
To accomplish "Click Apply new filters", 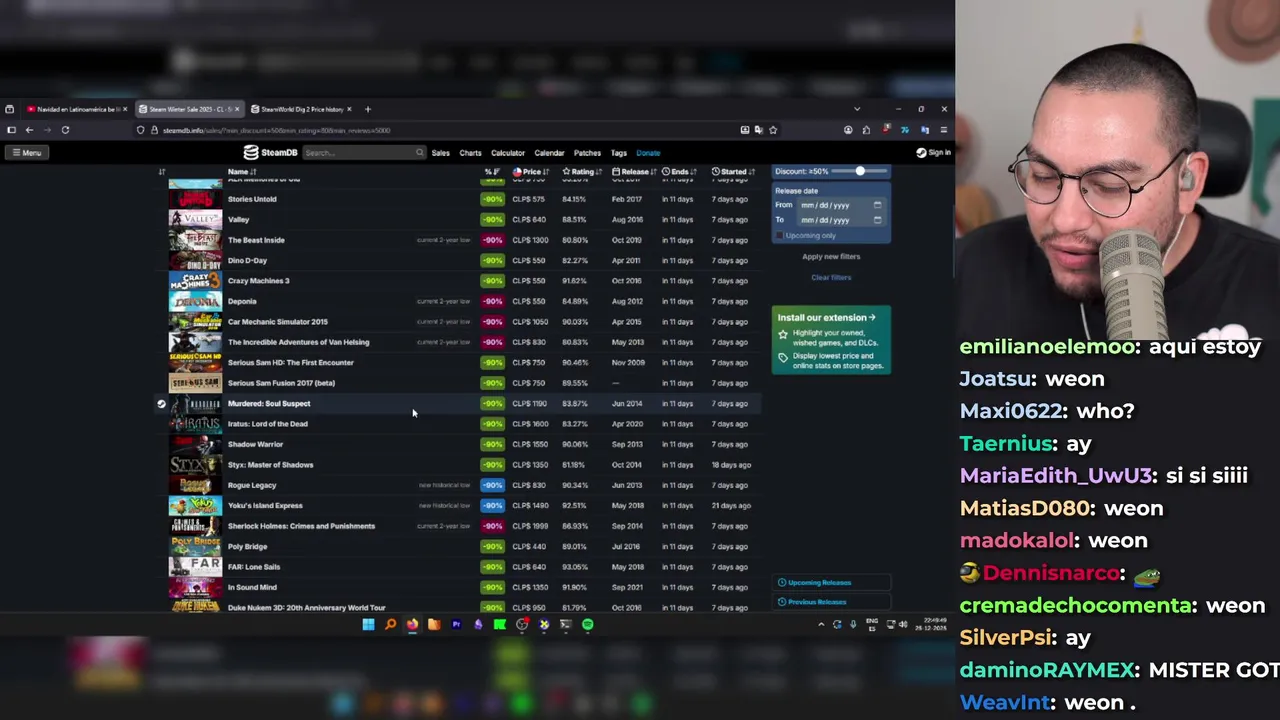I will pyautogui.click(x=831, y=257).
